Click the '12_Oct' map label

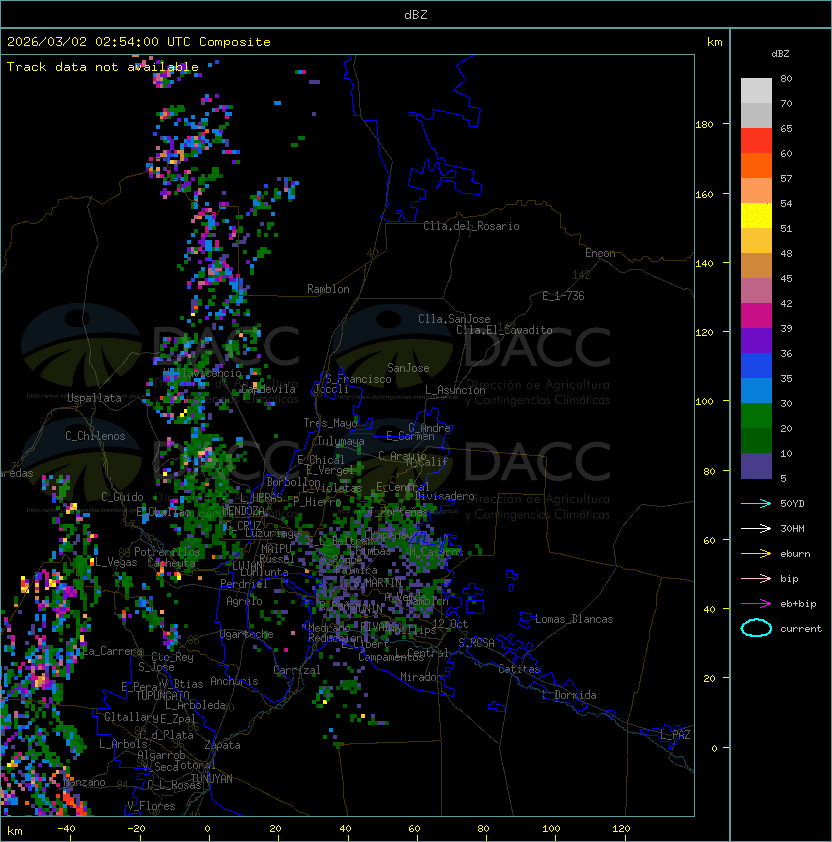pos(450,624)
